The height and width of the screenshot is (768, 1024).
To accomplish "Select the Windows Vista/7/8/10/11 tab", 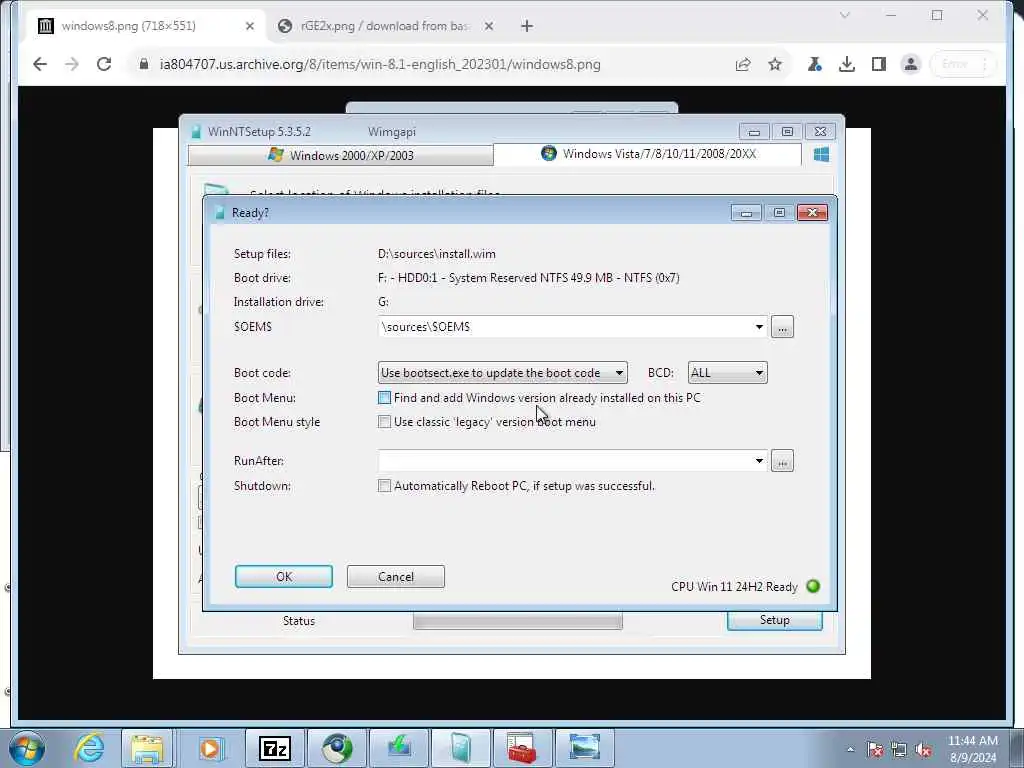I will tap(648, 154).
